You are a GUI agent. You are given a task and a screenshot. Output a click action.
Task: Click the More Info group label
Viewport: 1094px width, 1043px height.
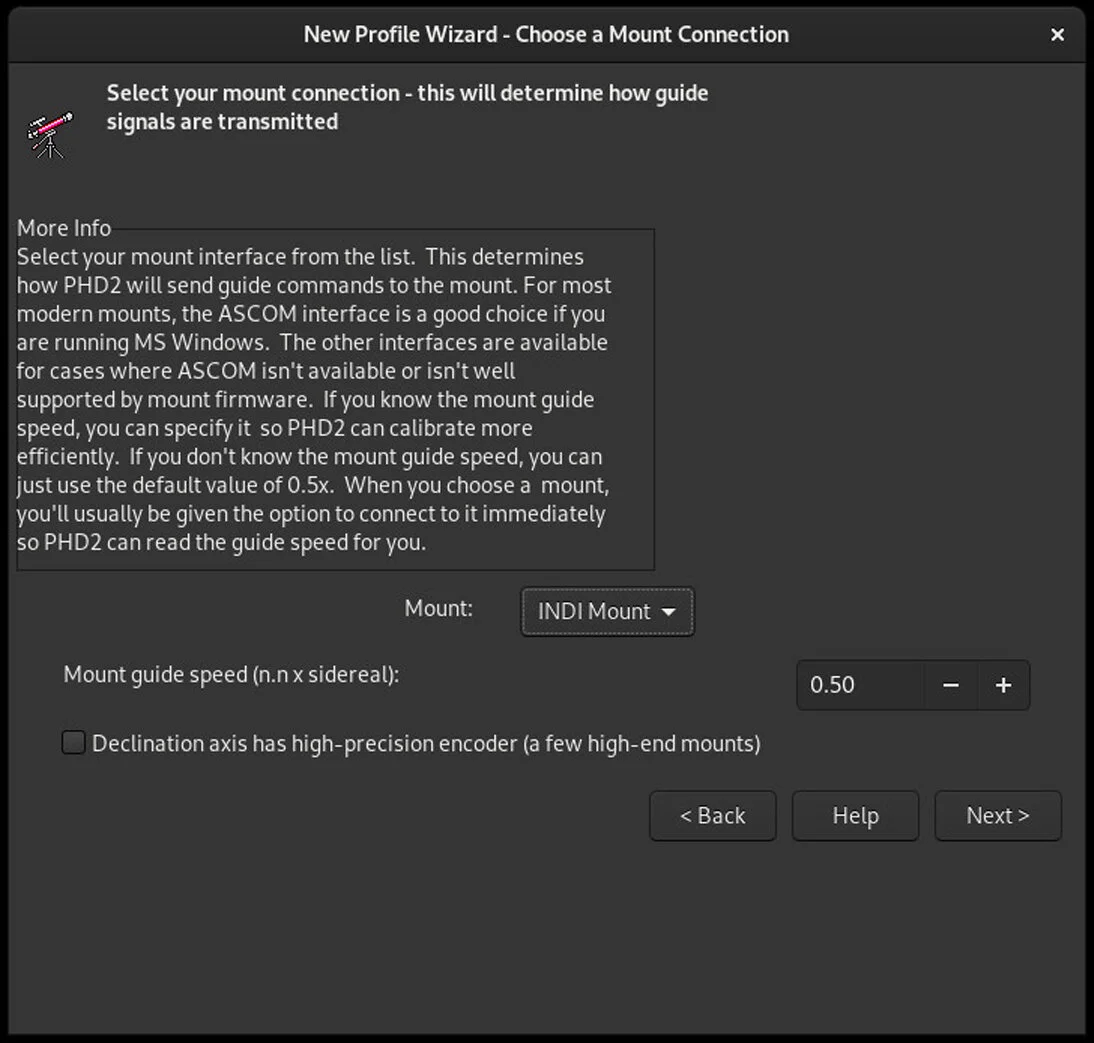click(x=63, y=227)
